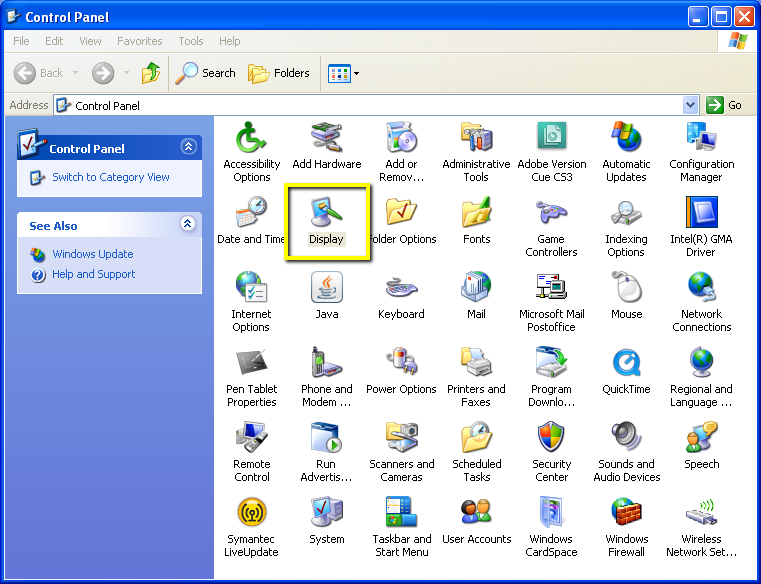
Task: Select the Keyboard icon
Action: click(x=401, y=287)
